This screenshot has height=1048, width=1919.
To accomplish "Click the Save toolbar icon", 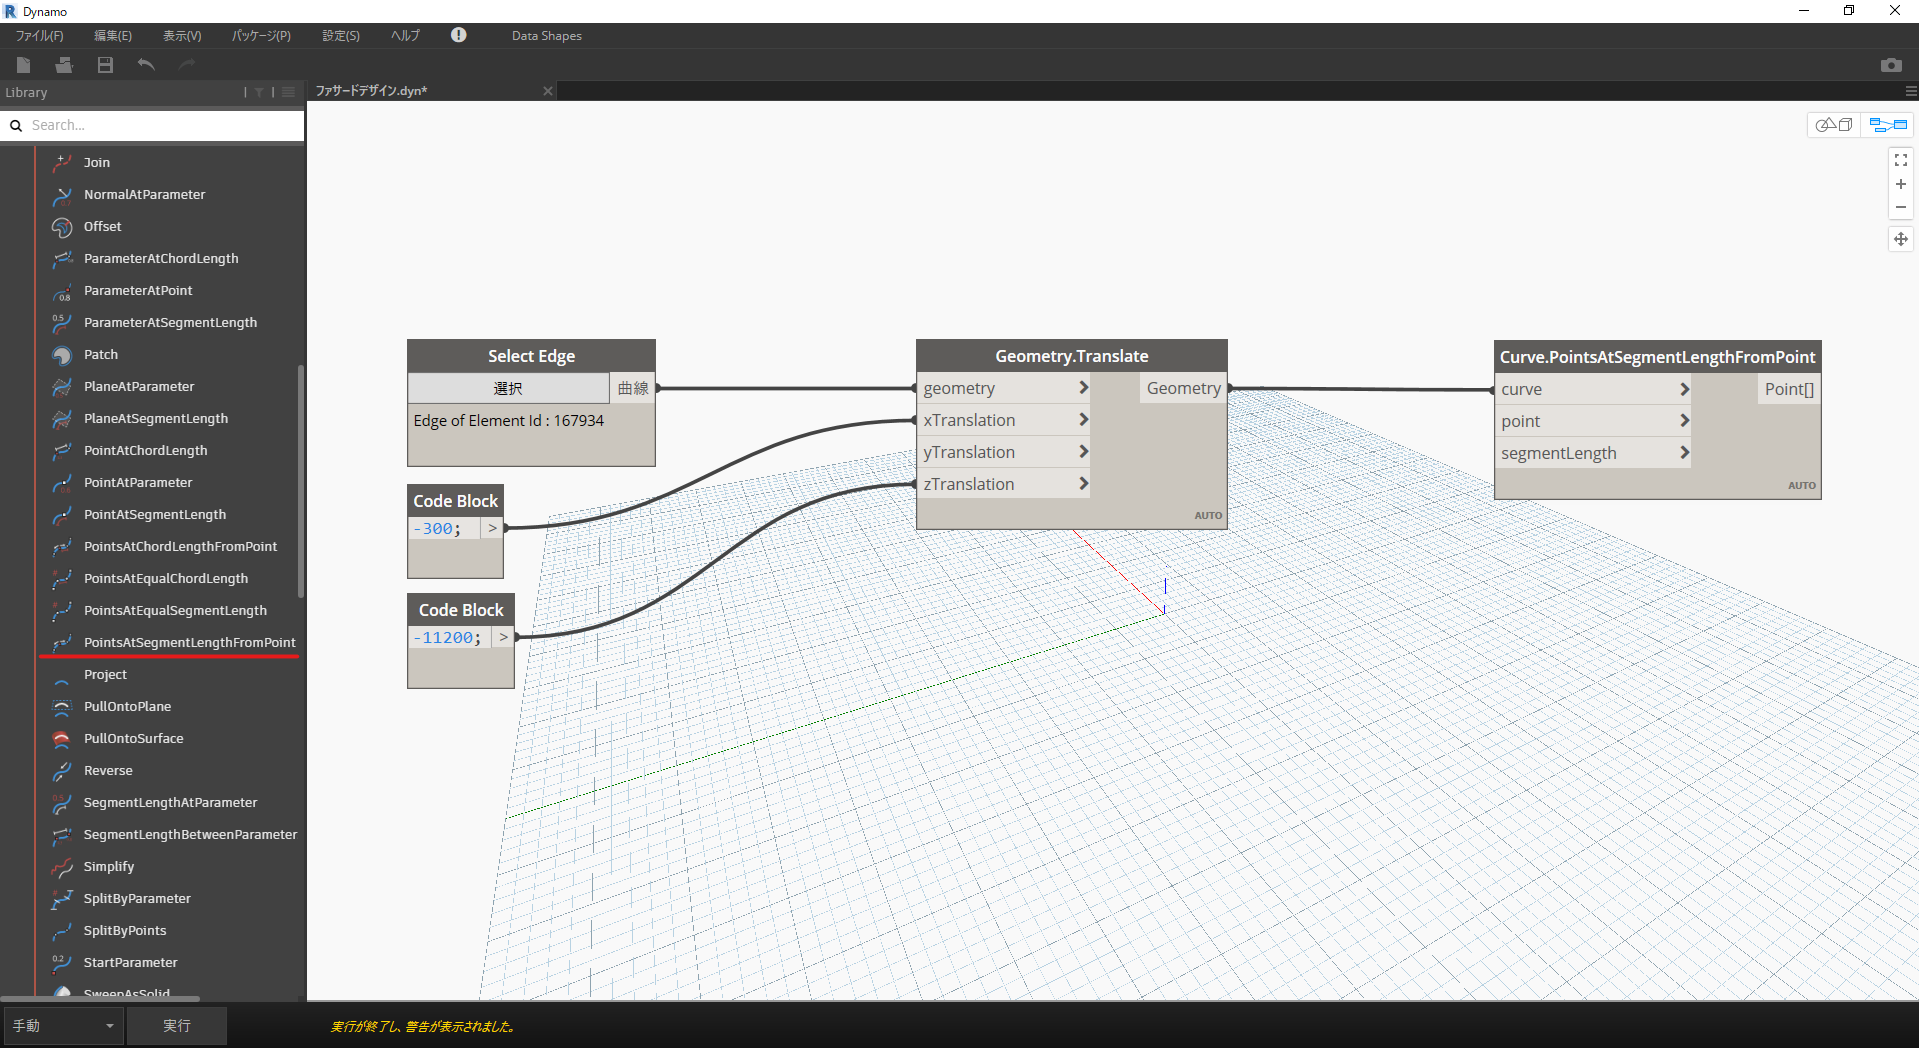I will point(105,65).
